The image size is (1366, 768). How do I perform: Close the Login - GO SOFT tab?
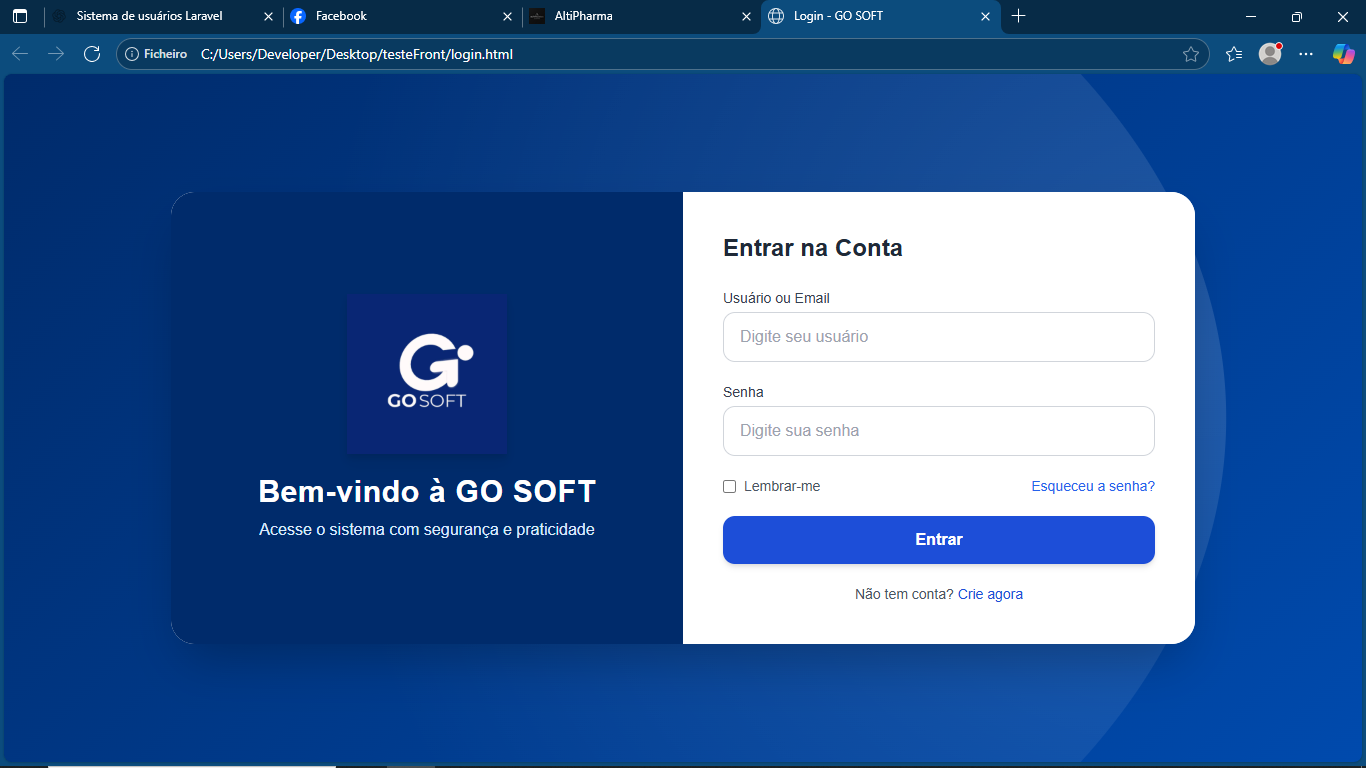985,16
